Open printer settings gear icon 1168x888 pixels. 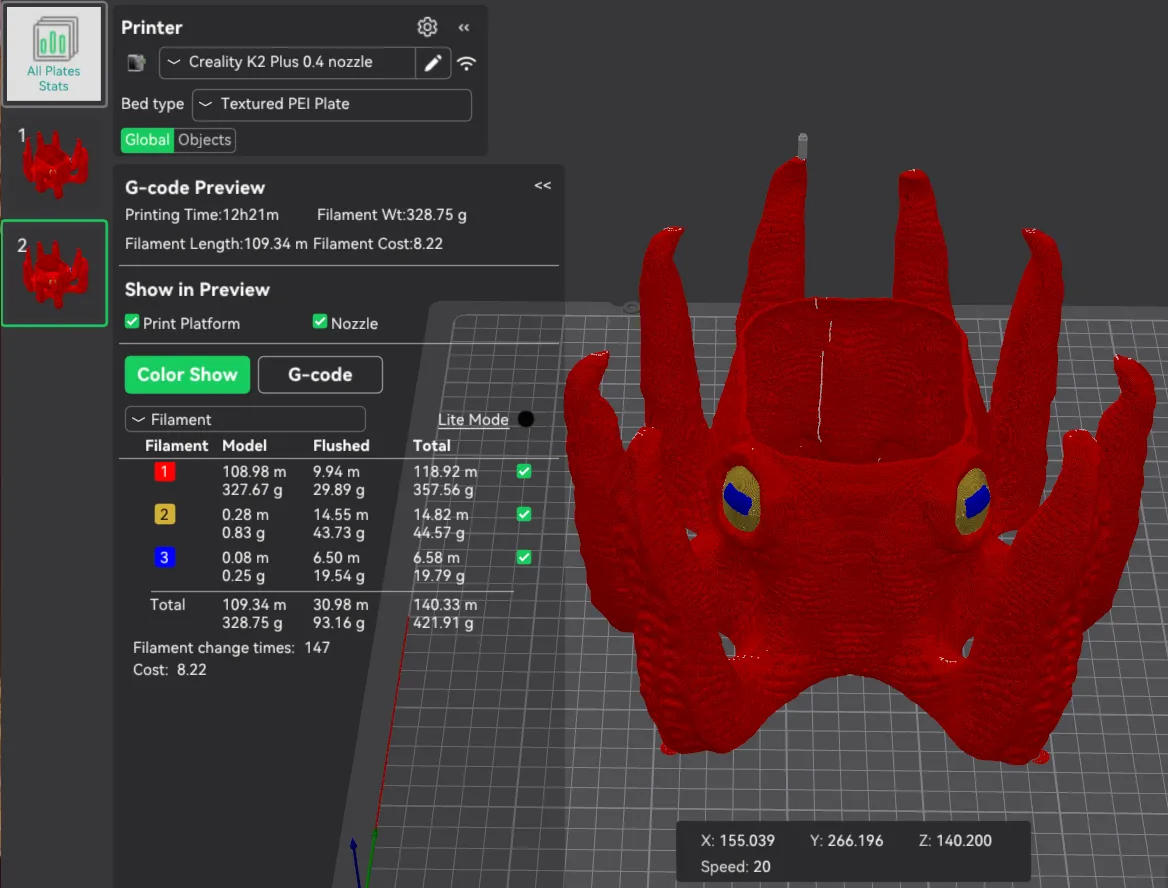(427, 28)
